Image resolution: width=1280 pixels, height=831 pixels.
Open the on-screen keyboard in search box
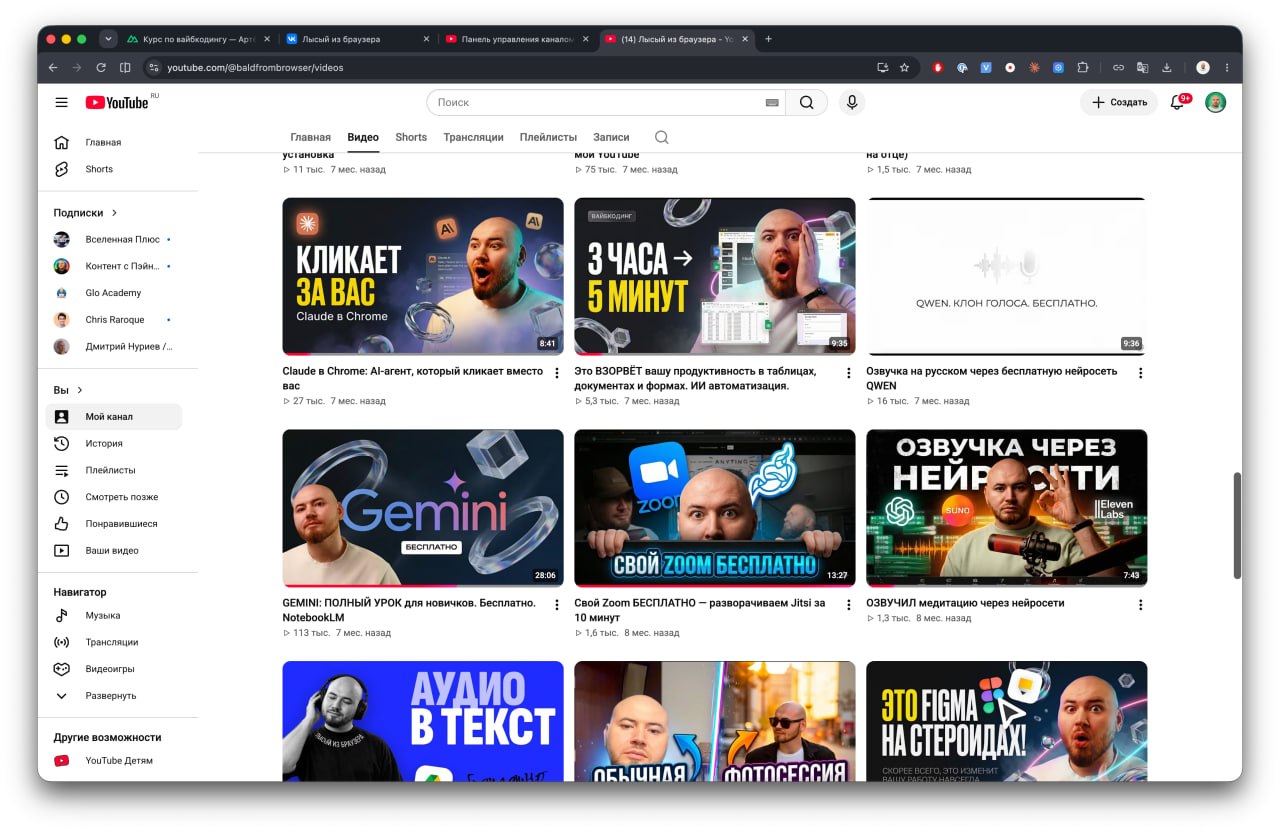[772, 102]
